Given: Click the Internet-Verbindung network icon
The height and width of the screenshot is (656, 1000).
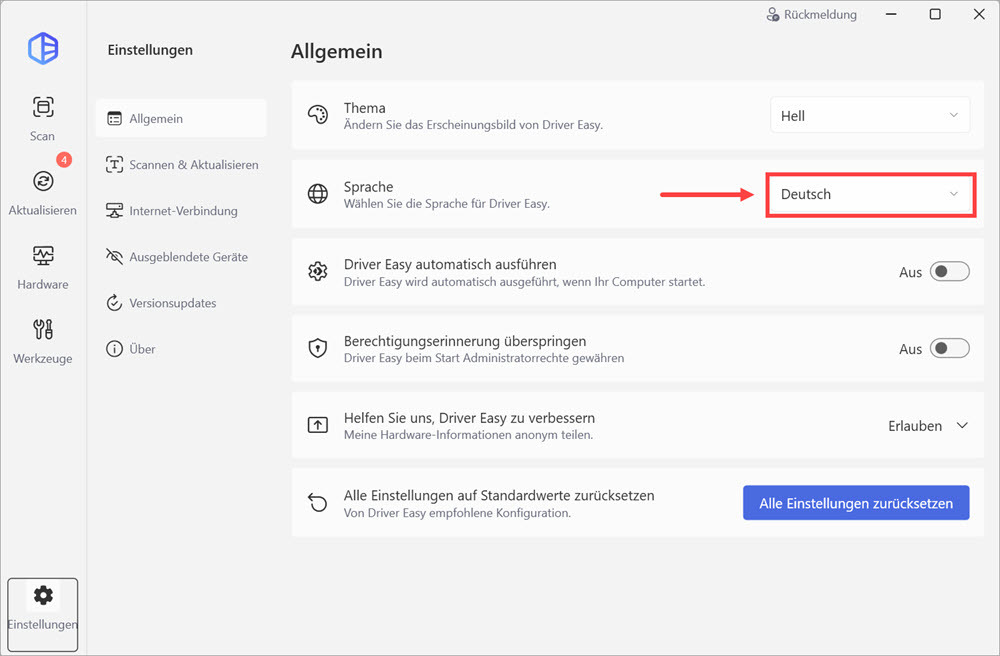Looking at the screenshot, I should (114, 210).
